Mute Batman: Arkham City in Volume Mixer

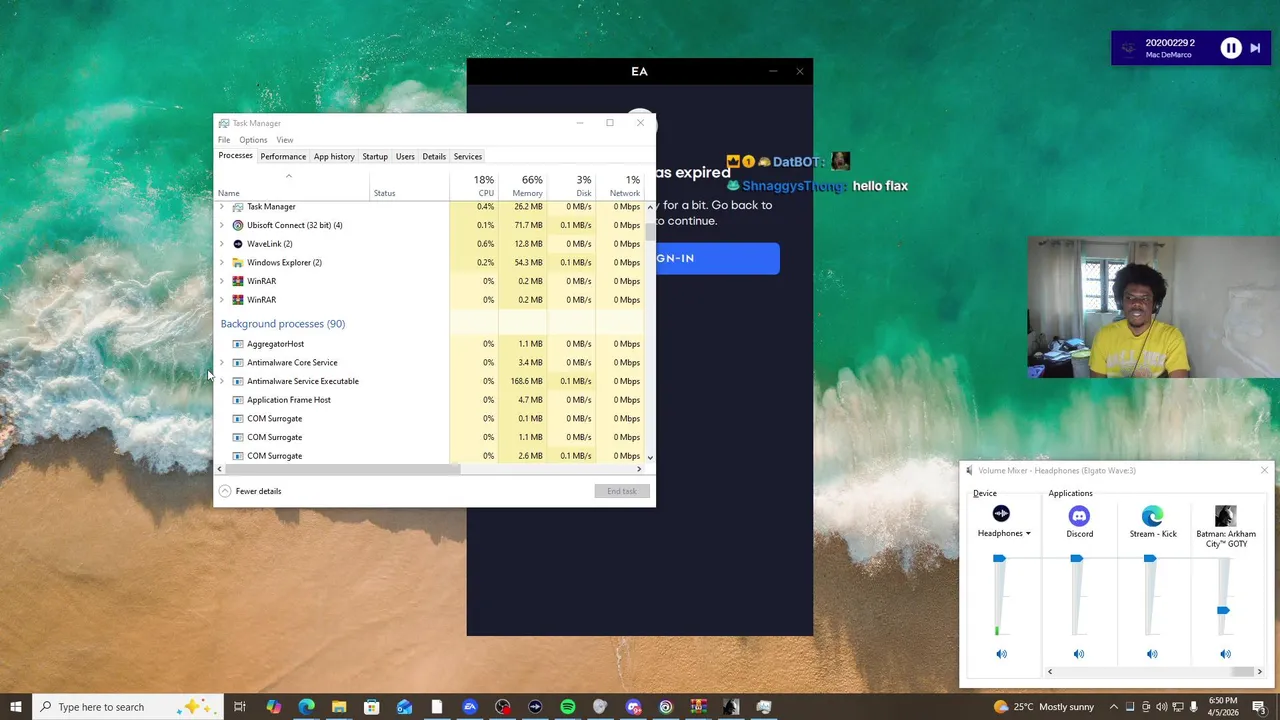coord(1225,654)
